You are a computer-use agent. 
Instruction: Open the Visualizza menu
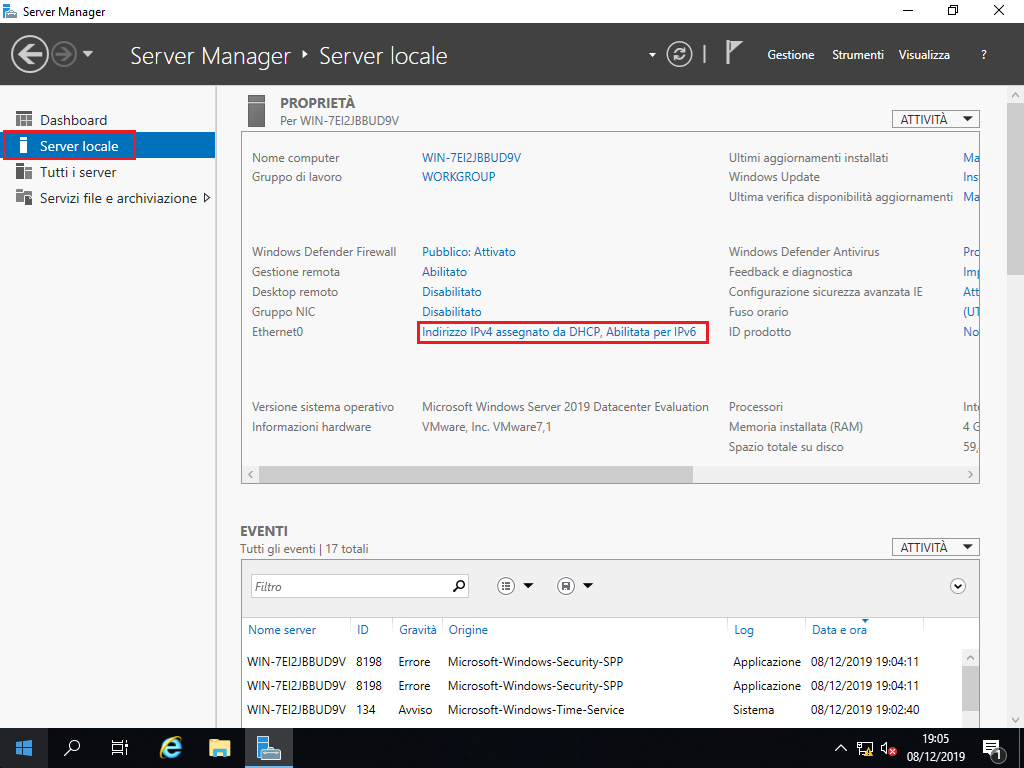[924, 55]
